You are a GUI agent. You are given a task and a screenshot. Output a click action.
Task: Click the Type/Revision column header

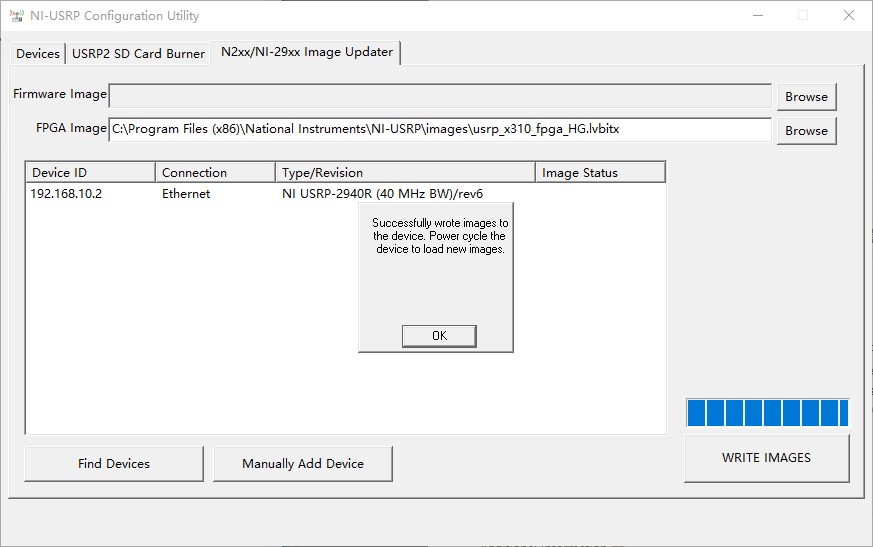pos(405,173)
